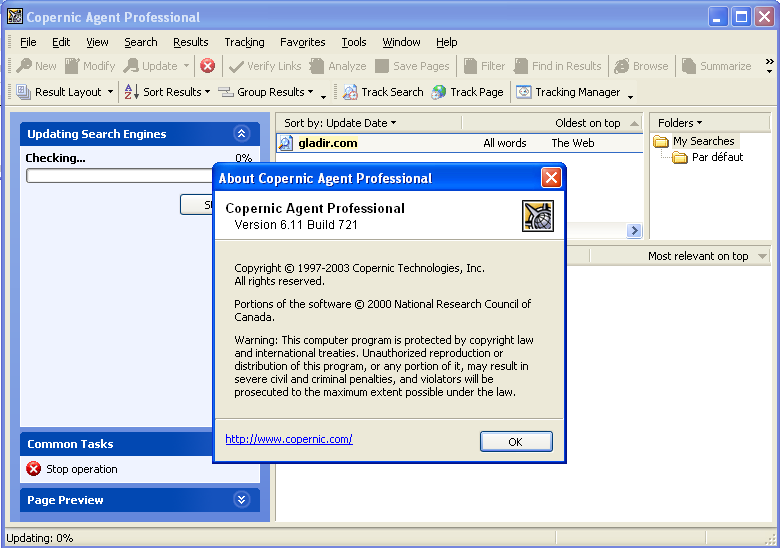Click the Checking progress bar
Image resolution: width=780 pixels, height=548 pixels.
119,176
